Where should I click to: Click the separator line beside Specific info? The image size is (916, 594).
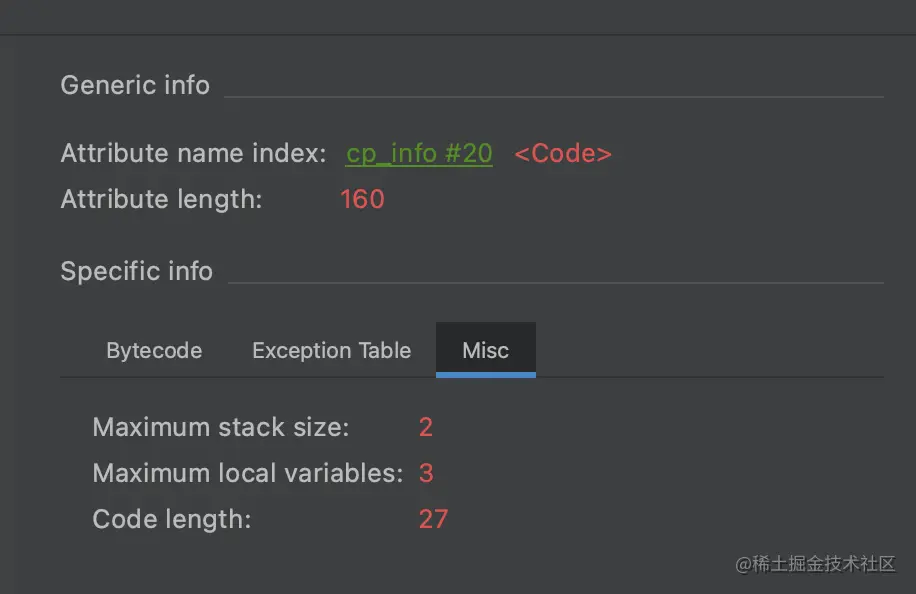555,283
